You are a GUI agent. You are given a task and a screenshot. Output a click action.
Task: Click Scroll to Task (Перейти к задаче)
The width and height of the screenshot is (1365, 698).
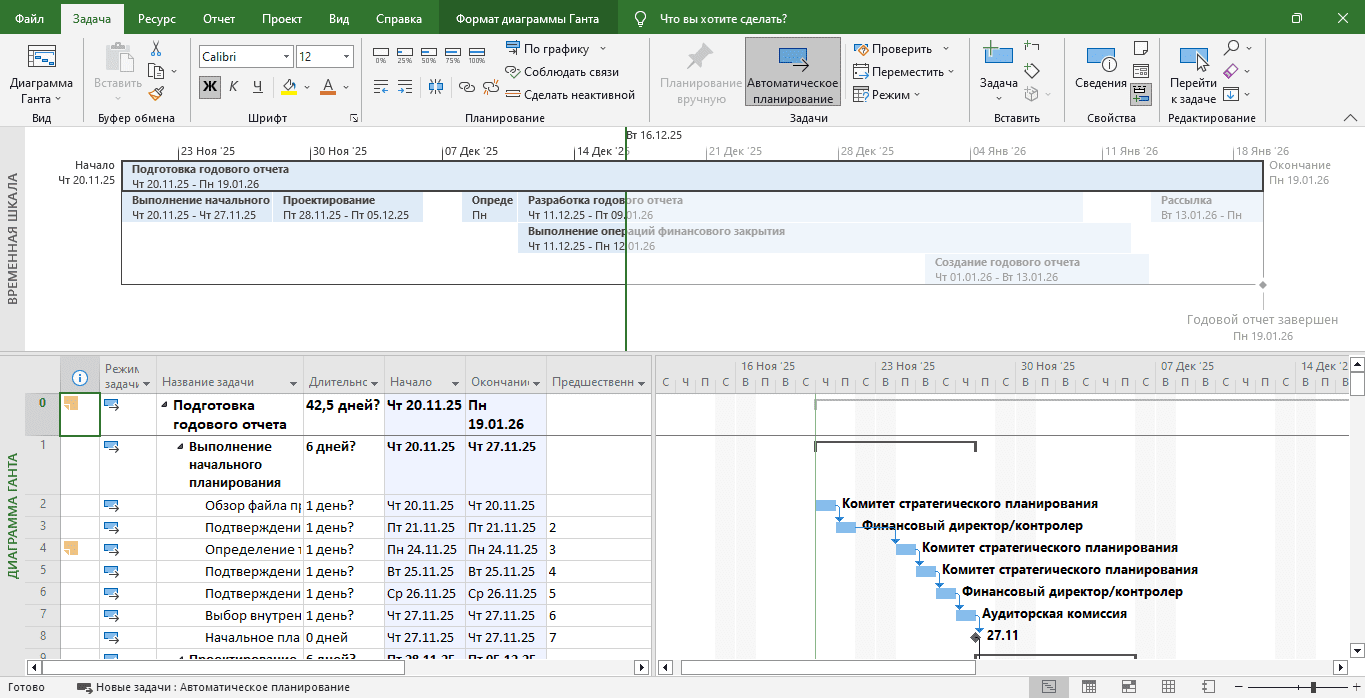point(1193,75)
